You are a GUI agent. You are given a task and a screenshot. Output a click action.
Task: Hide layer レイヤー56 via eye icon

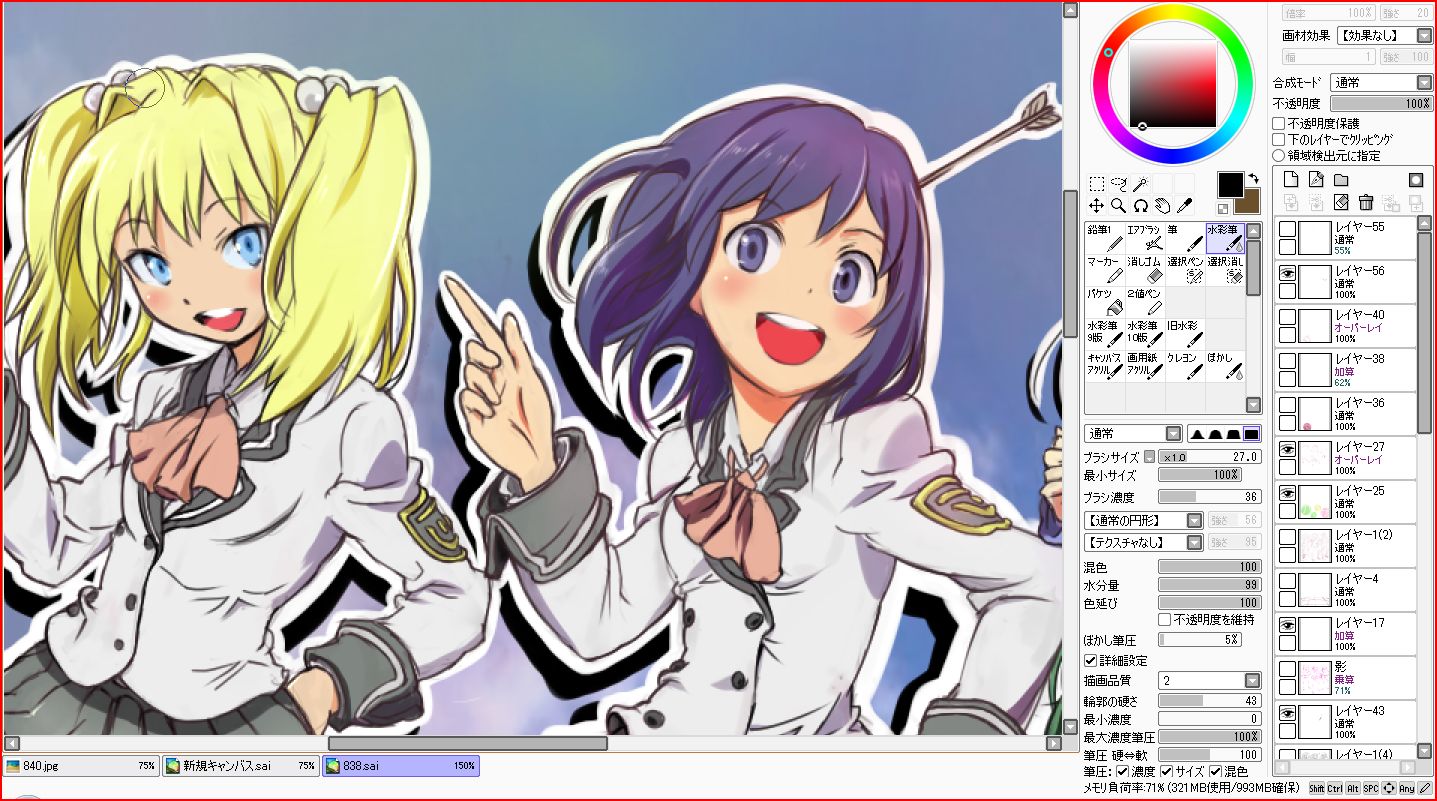click(1287, 272)
